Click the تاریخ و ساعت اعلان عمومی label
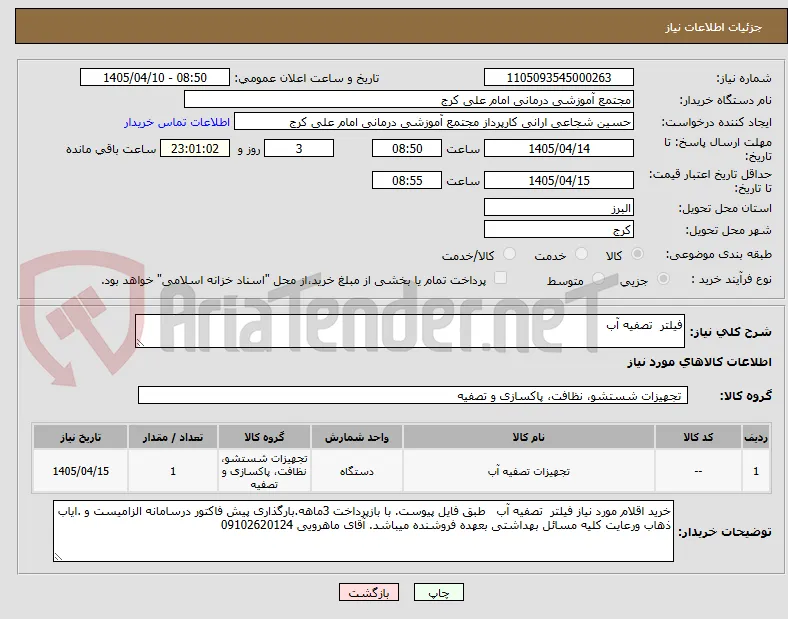This screenshot has width=788, height=619. [307, 78]
